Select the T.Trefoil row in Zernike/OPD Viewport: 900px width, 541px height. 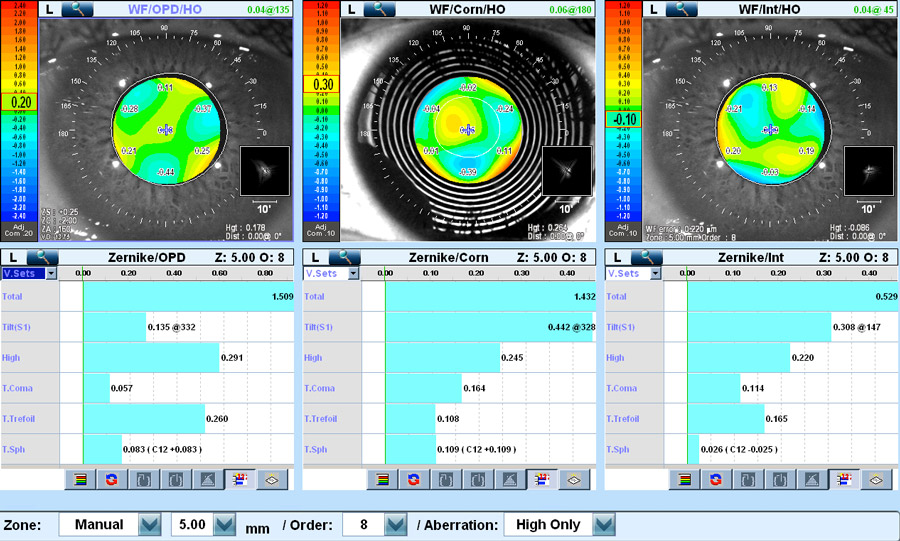(x=30, y=419)
